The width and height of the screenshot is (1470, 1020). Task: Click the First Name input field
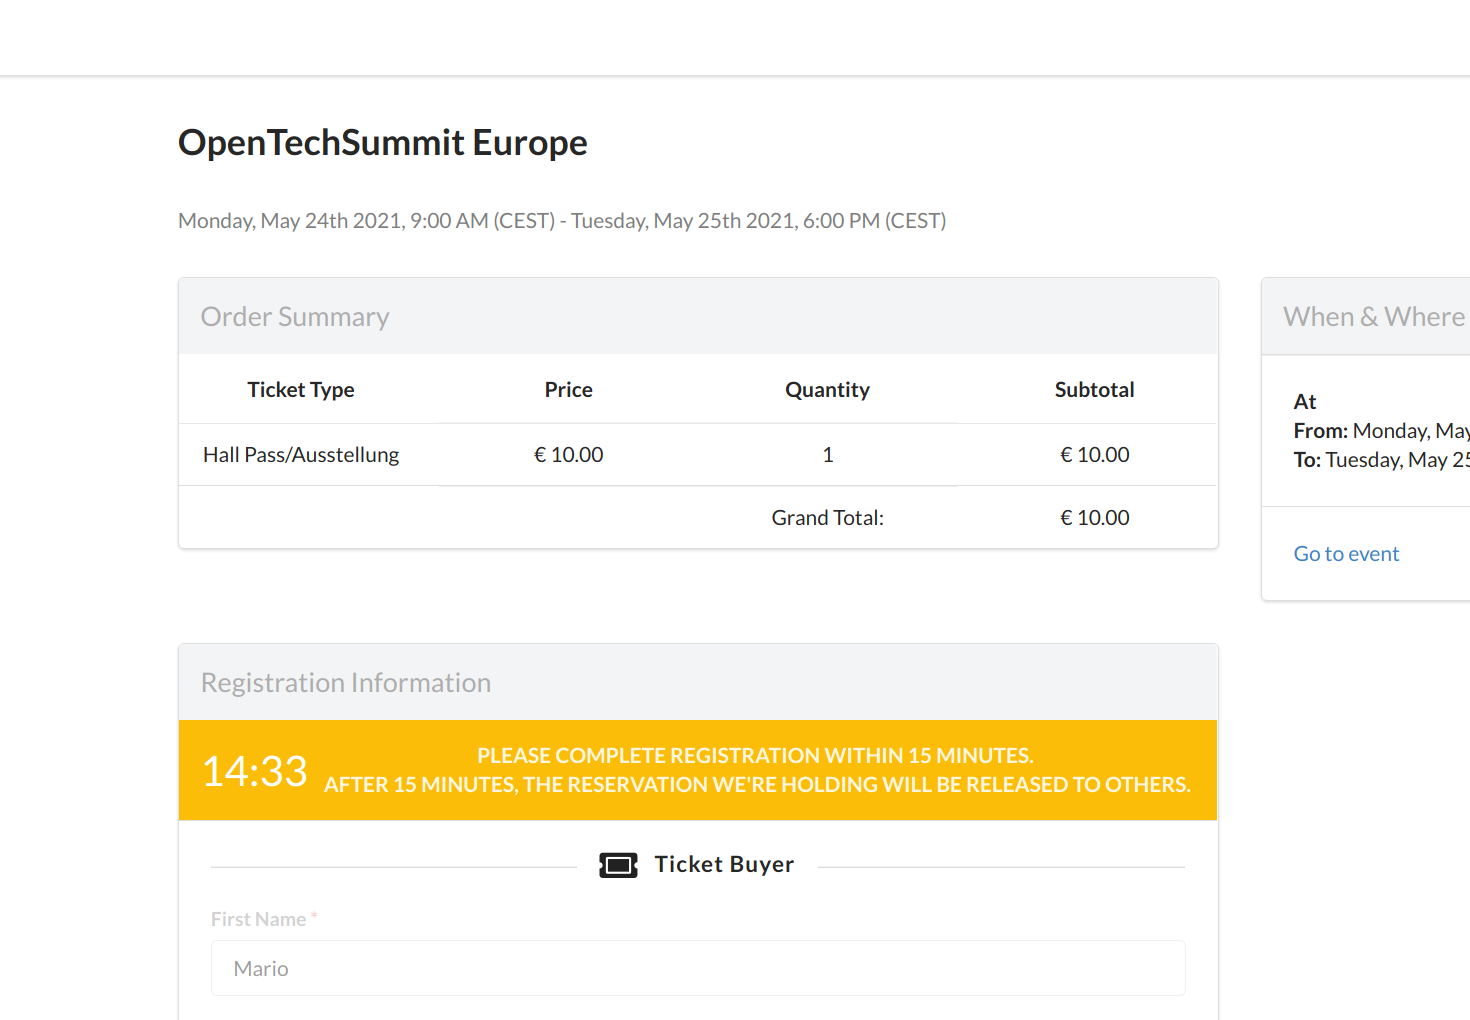(698, 968)
